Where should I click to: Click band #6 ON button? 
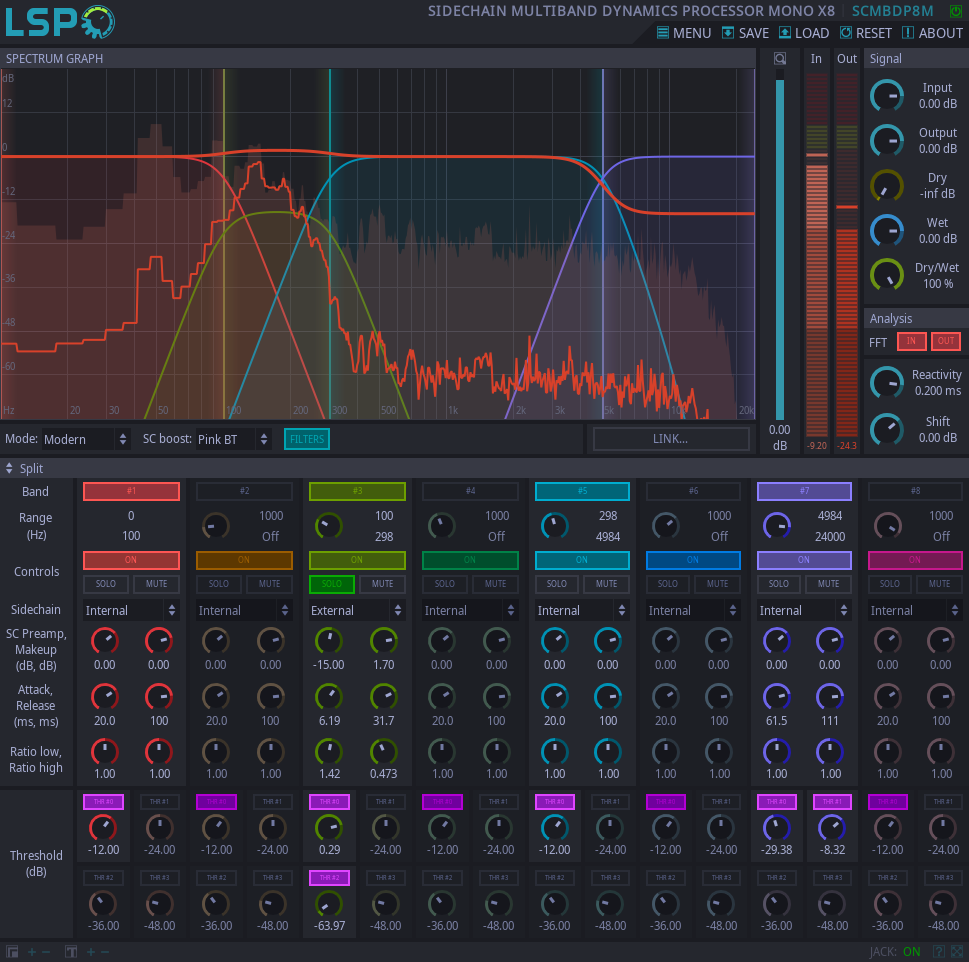(x=693, y=560)
